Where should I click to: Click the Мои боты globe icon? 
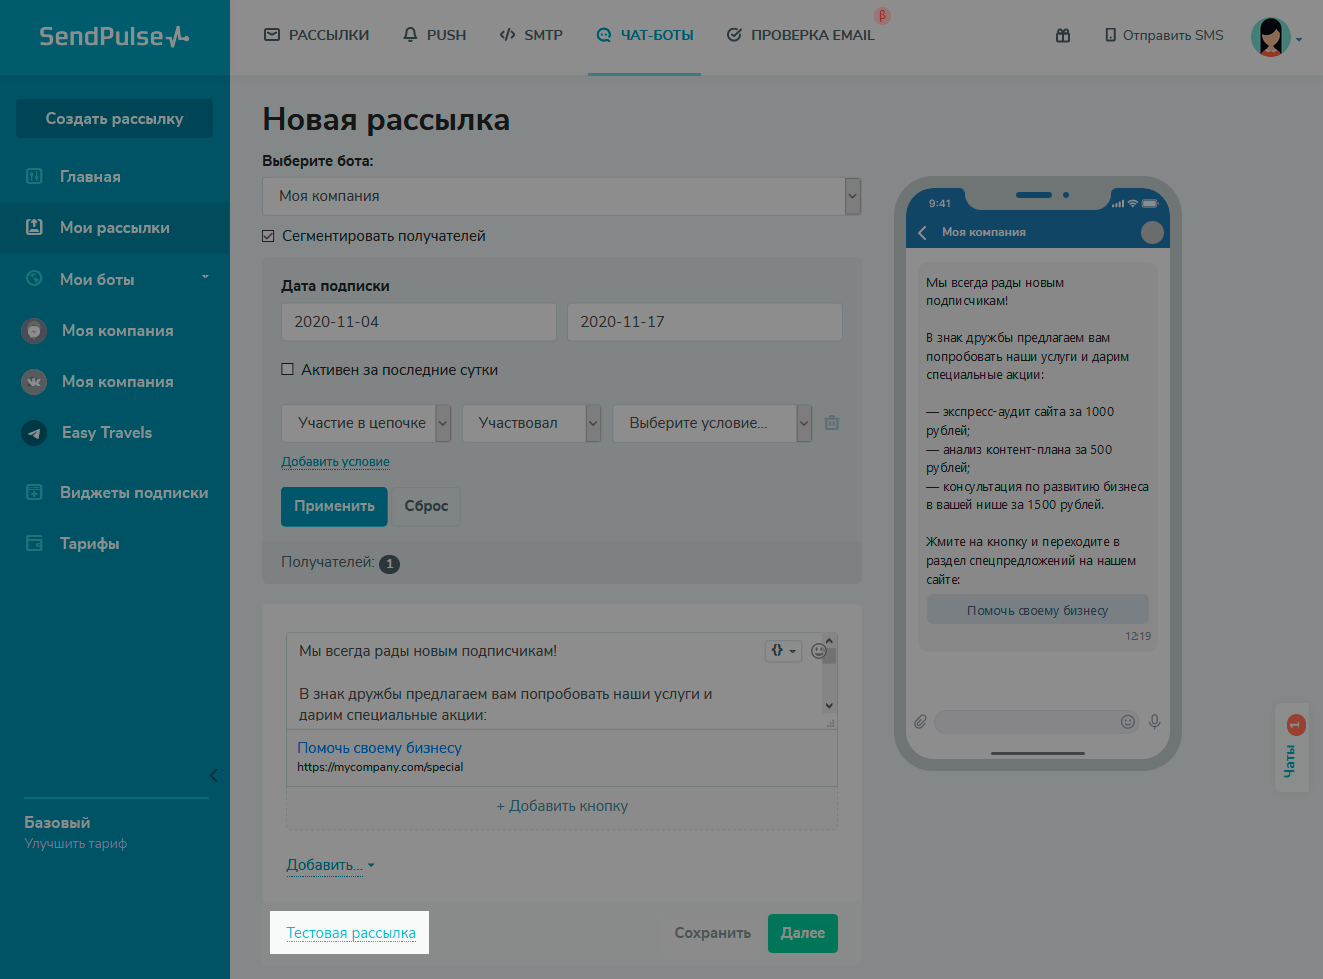[x=34, y=279]
